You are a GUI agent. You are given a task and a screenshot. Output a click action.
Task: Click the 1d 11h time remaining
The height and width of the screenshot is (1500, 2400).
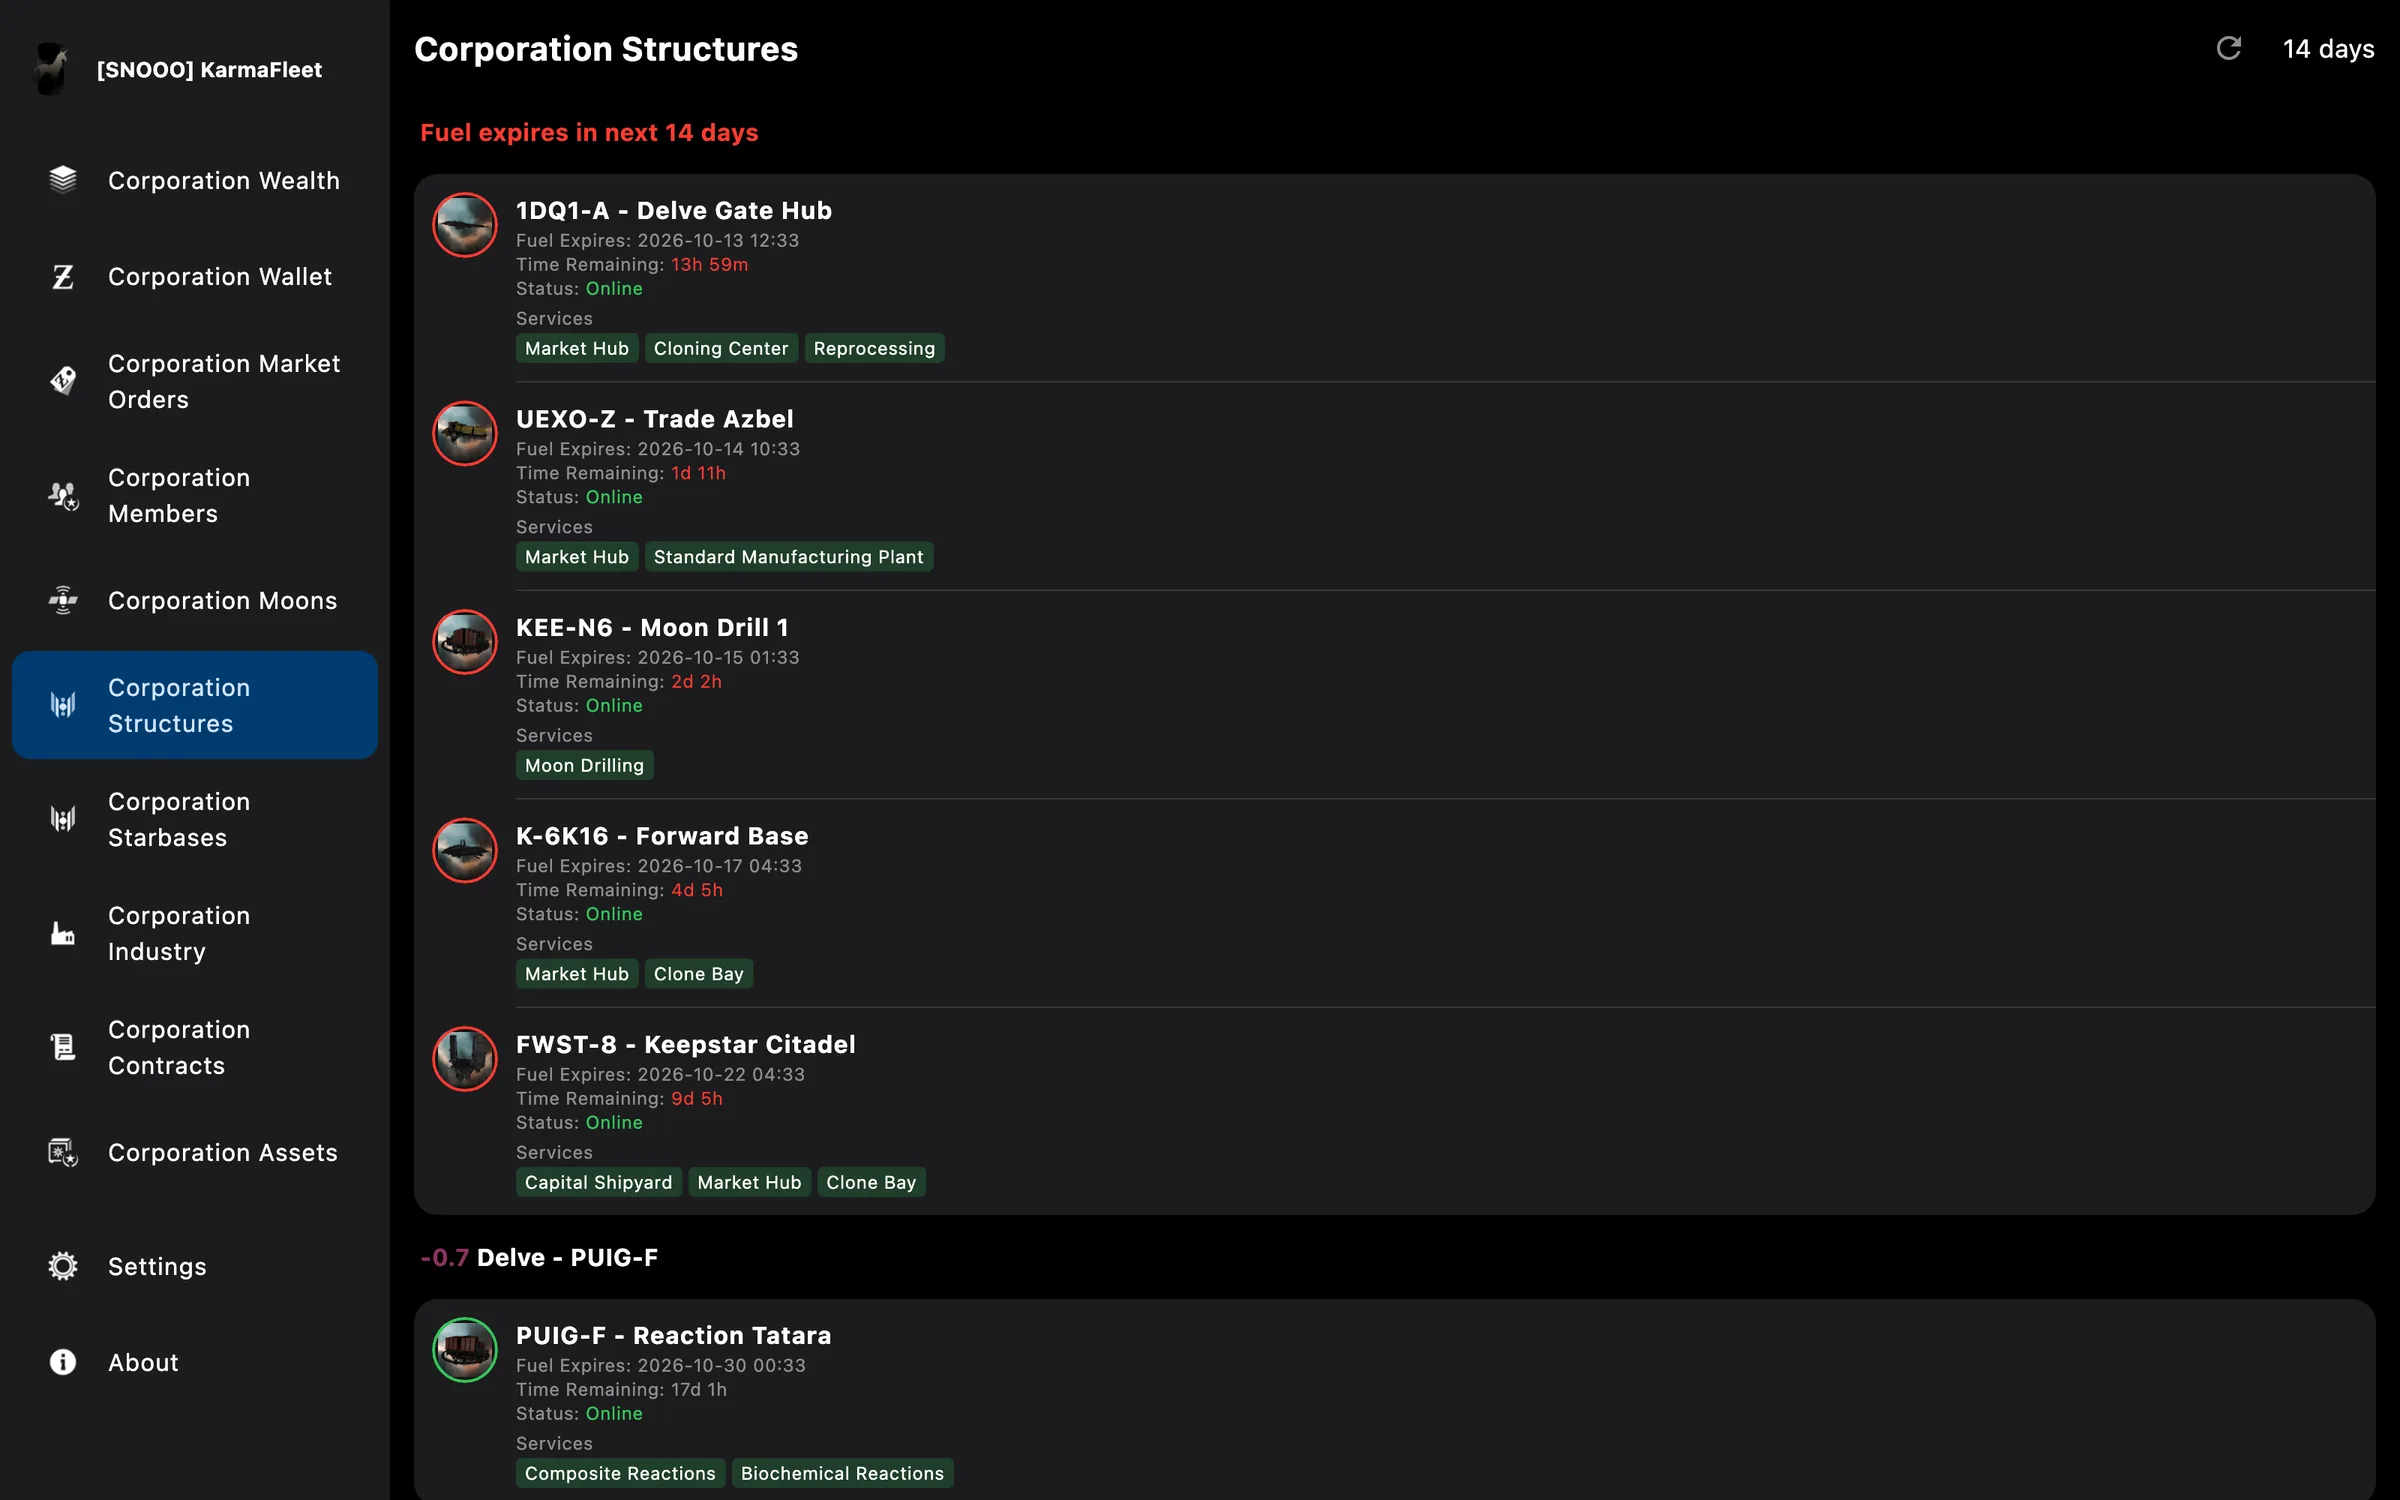(x=699, y=473)
